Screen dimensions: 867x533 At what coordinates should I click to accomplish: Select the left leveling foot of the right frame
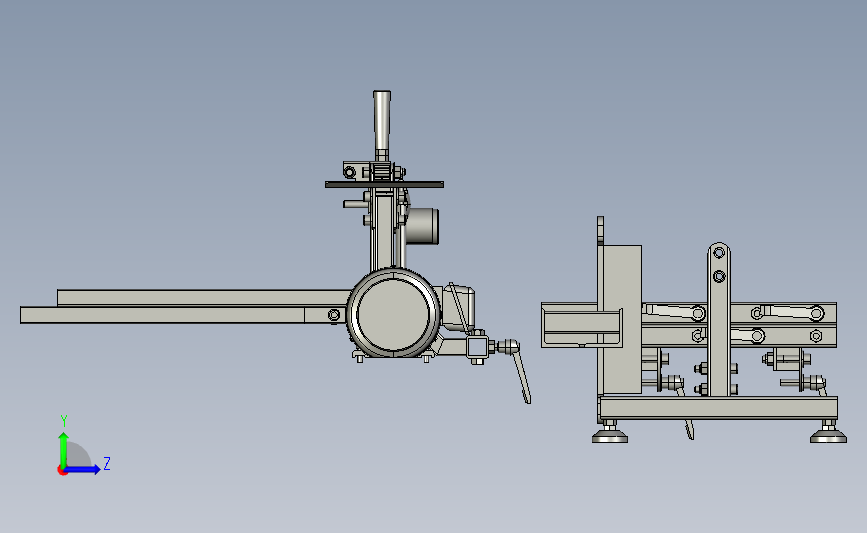[x=610, y=433]
